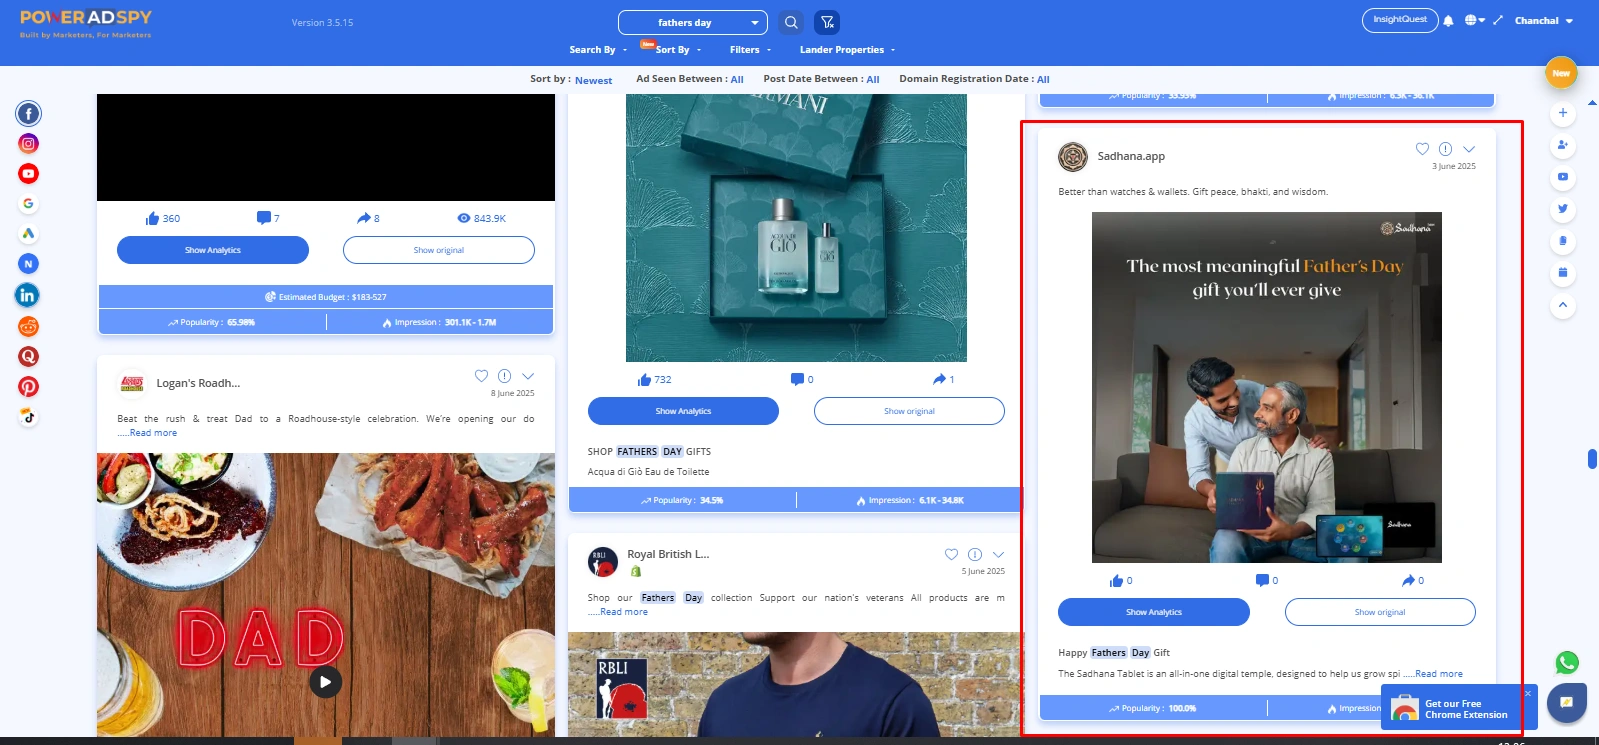Play the DAD video on Logan's card
Screen dimensions: 1599x745
click(325, 682)
